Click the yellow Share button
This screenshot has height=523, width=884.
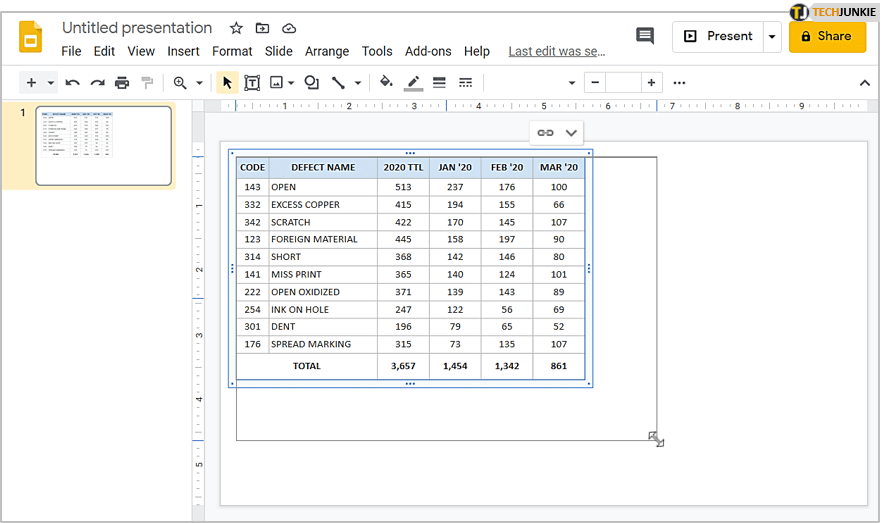827,37
